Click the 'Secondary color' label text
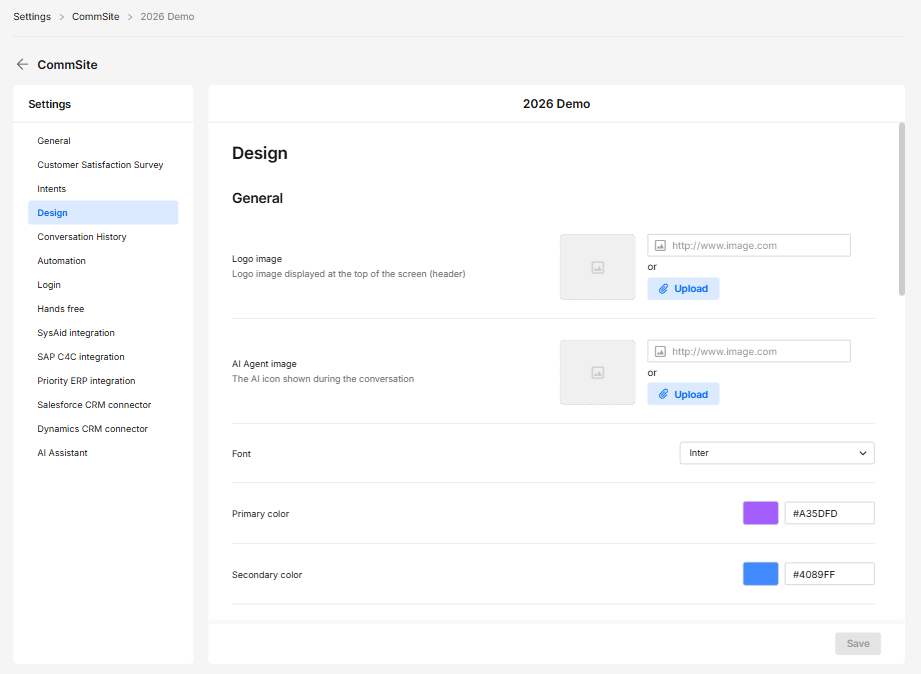Screen dimensions: 921x674 coord(267,575)
